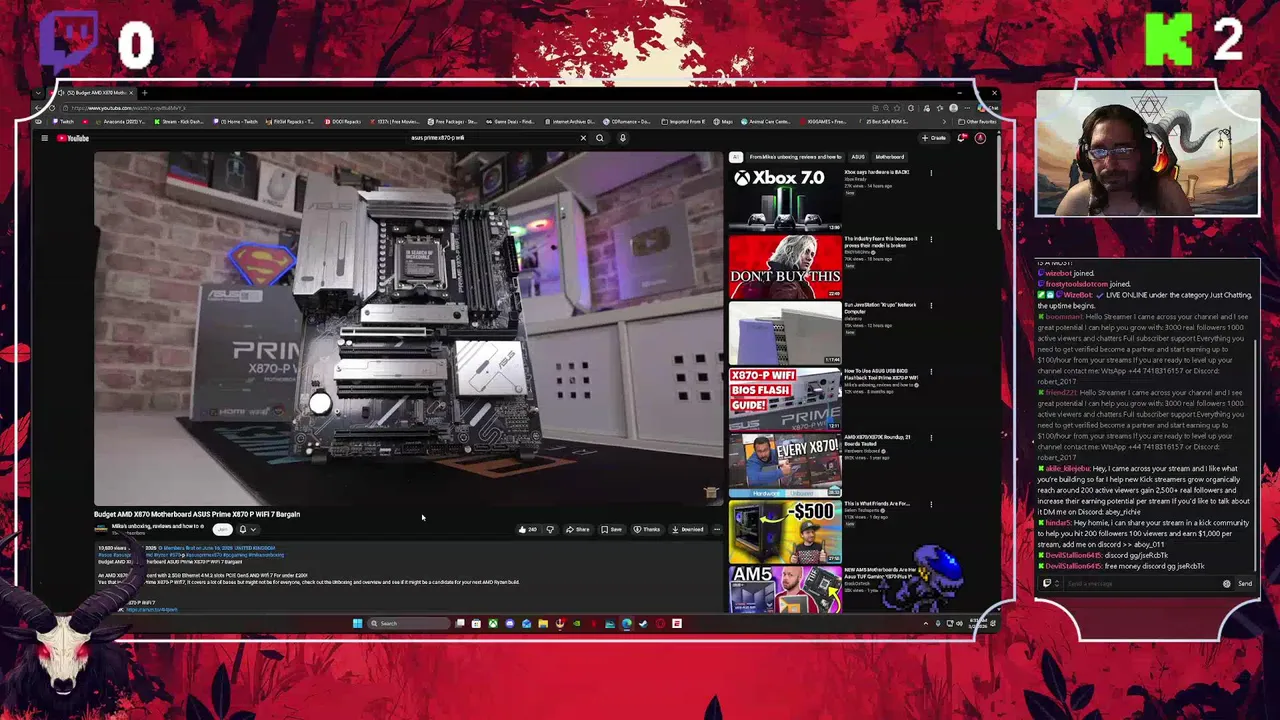The height and width of the screenshot is (720, 1280).
Task: Clear the YouTube search box text
Action: tap(583, 138)
